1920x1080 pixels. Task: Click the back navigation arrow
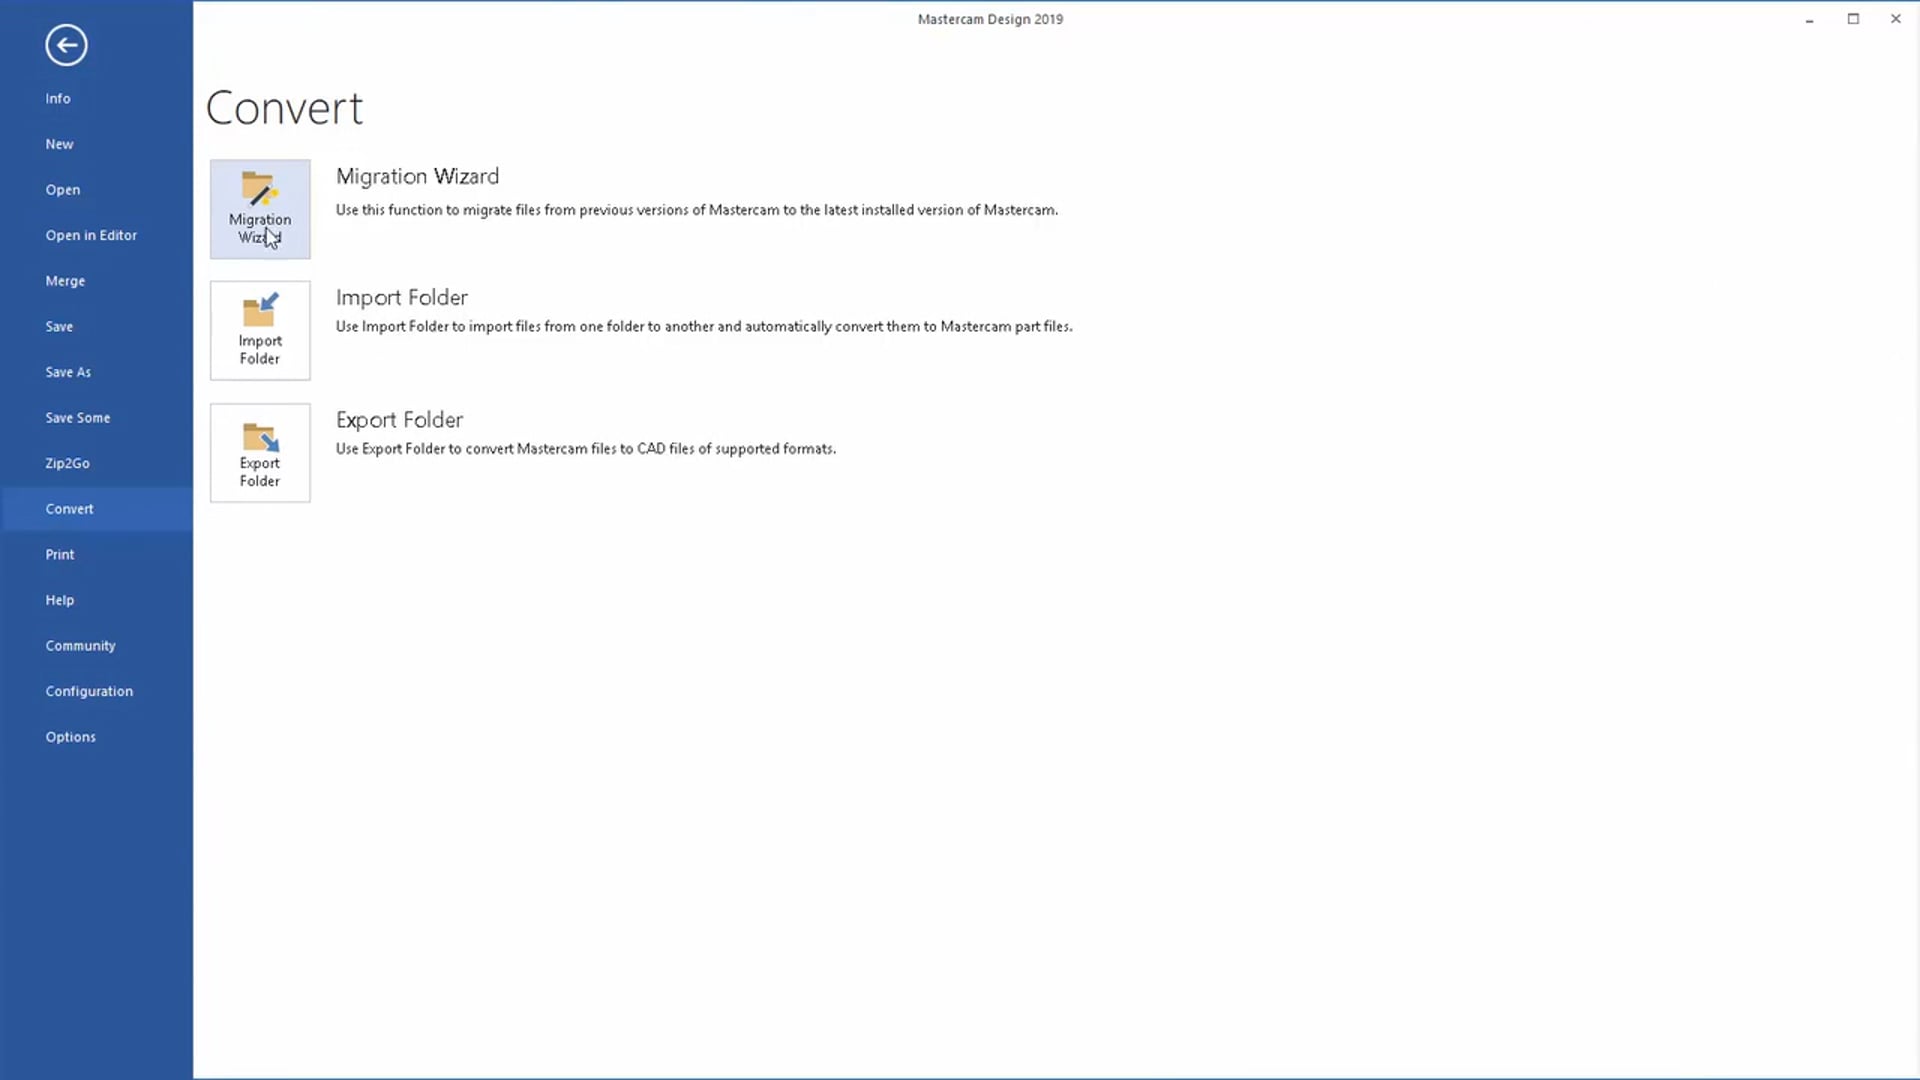click(66, 45)
